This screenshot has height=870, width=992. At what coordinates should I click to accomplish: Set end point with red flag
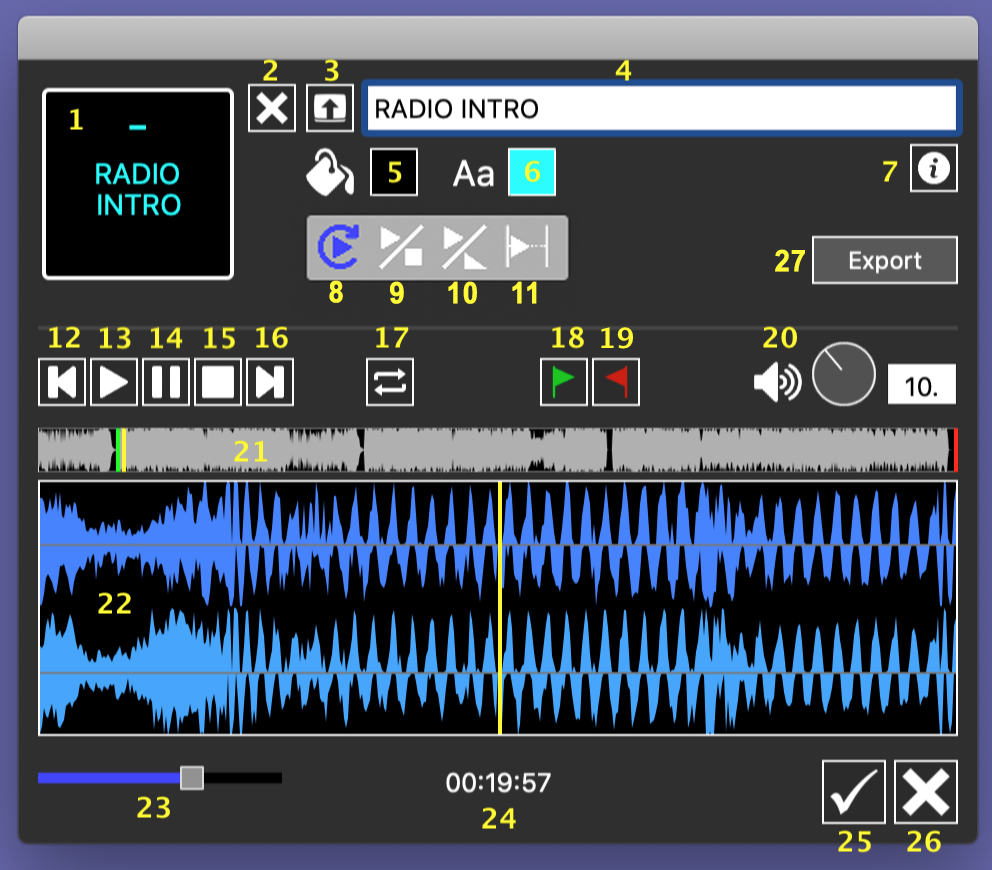tap(616, 382)
